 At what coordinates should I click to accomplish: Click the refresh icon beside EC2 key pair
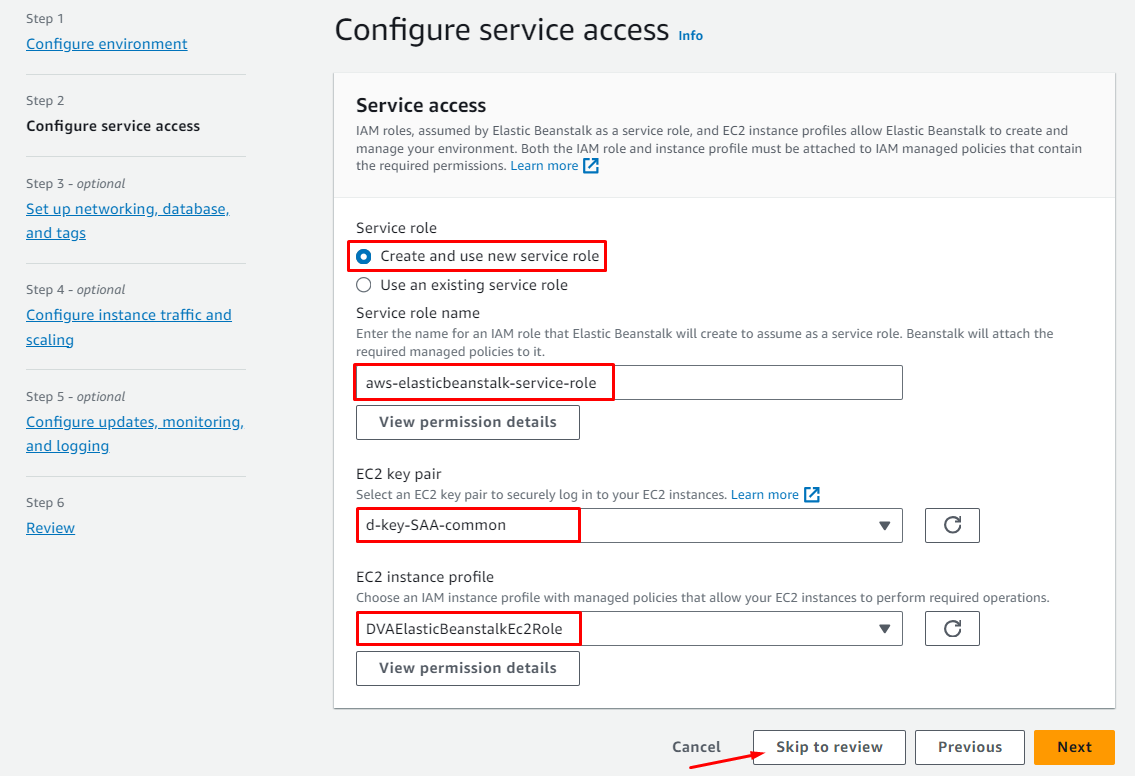952,525
